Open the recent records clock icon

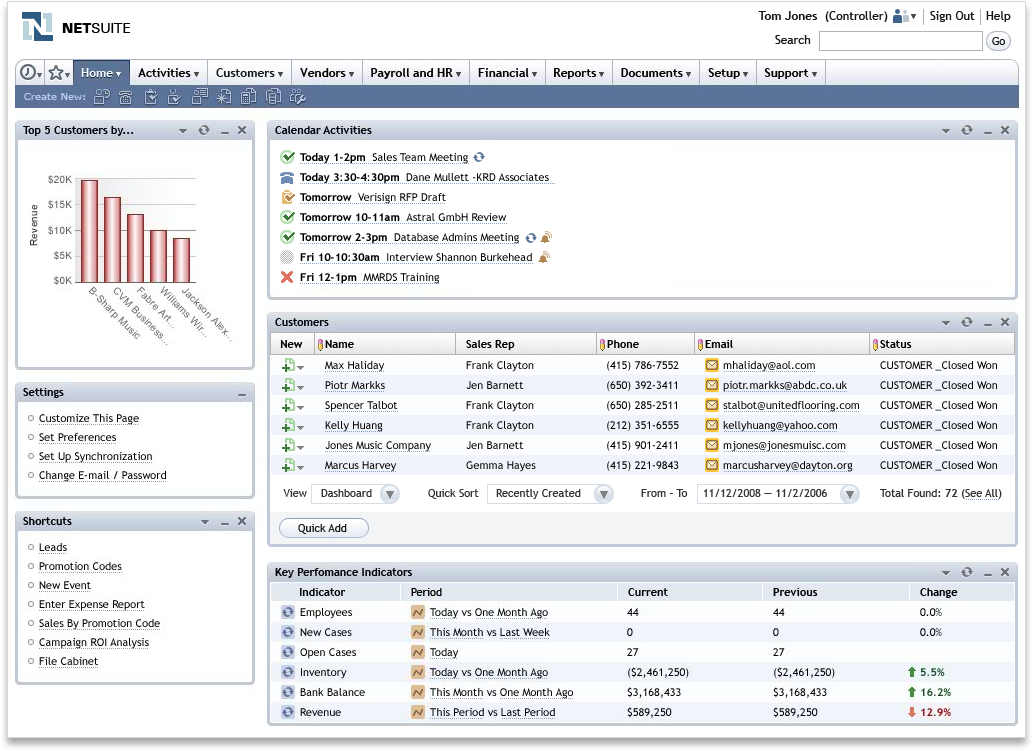coord(30,72)
